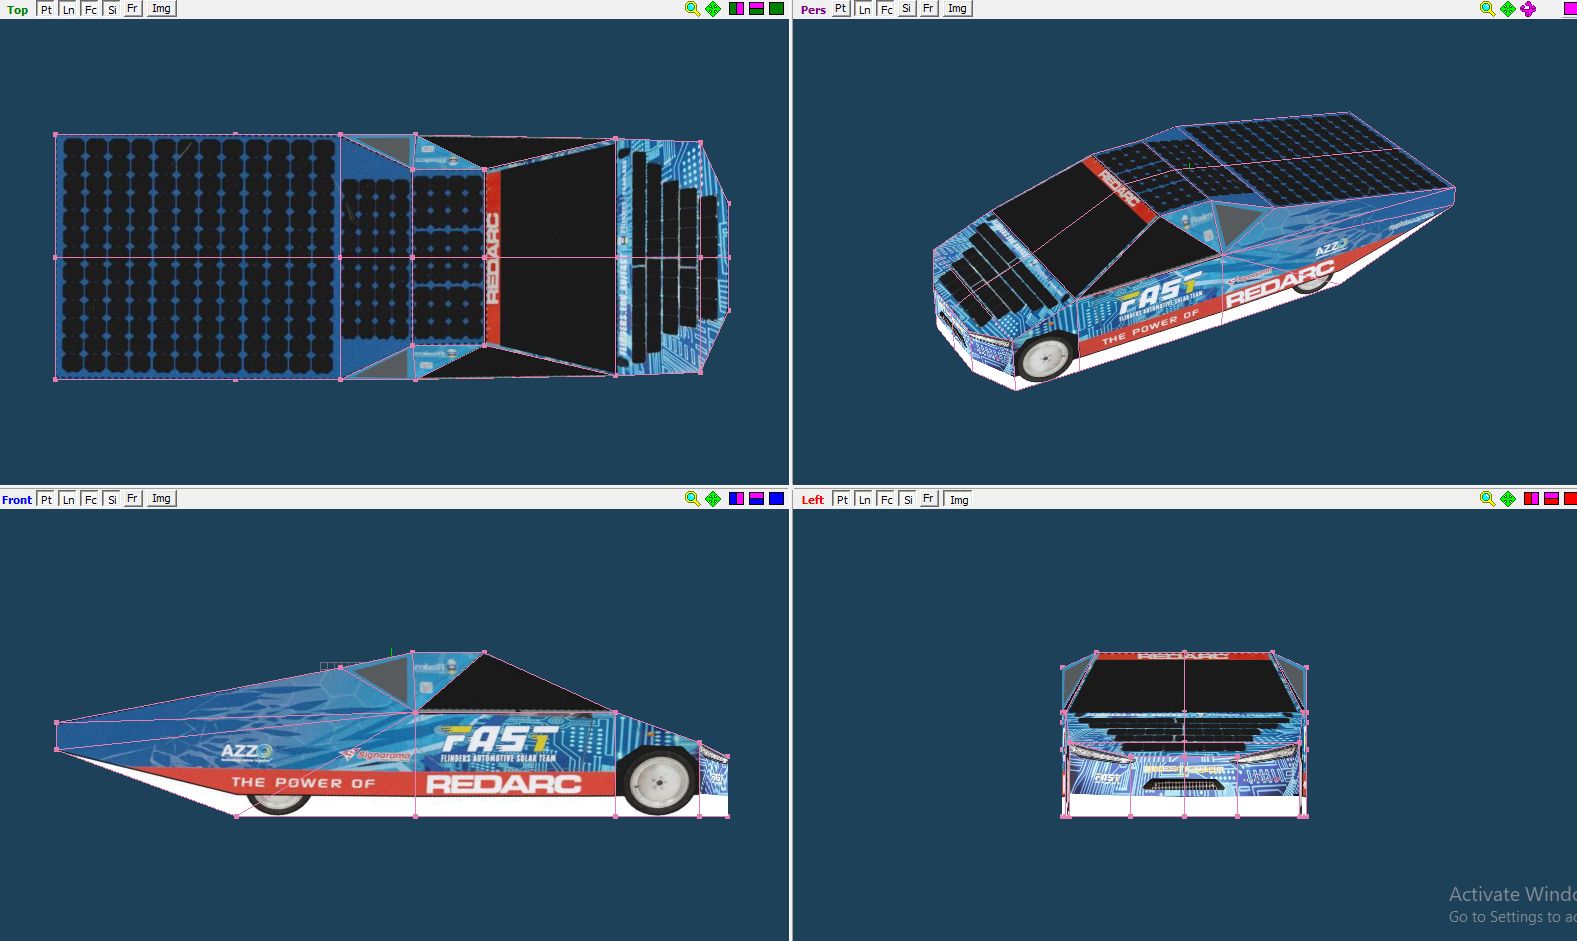1577x941 pixels.
Task: Toggle Si display in Left view
Action: (908, 499)
